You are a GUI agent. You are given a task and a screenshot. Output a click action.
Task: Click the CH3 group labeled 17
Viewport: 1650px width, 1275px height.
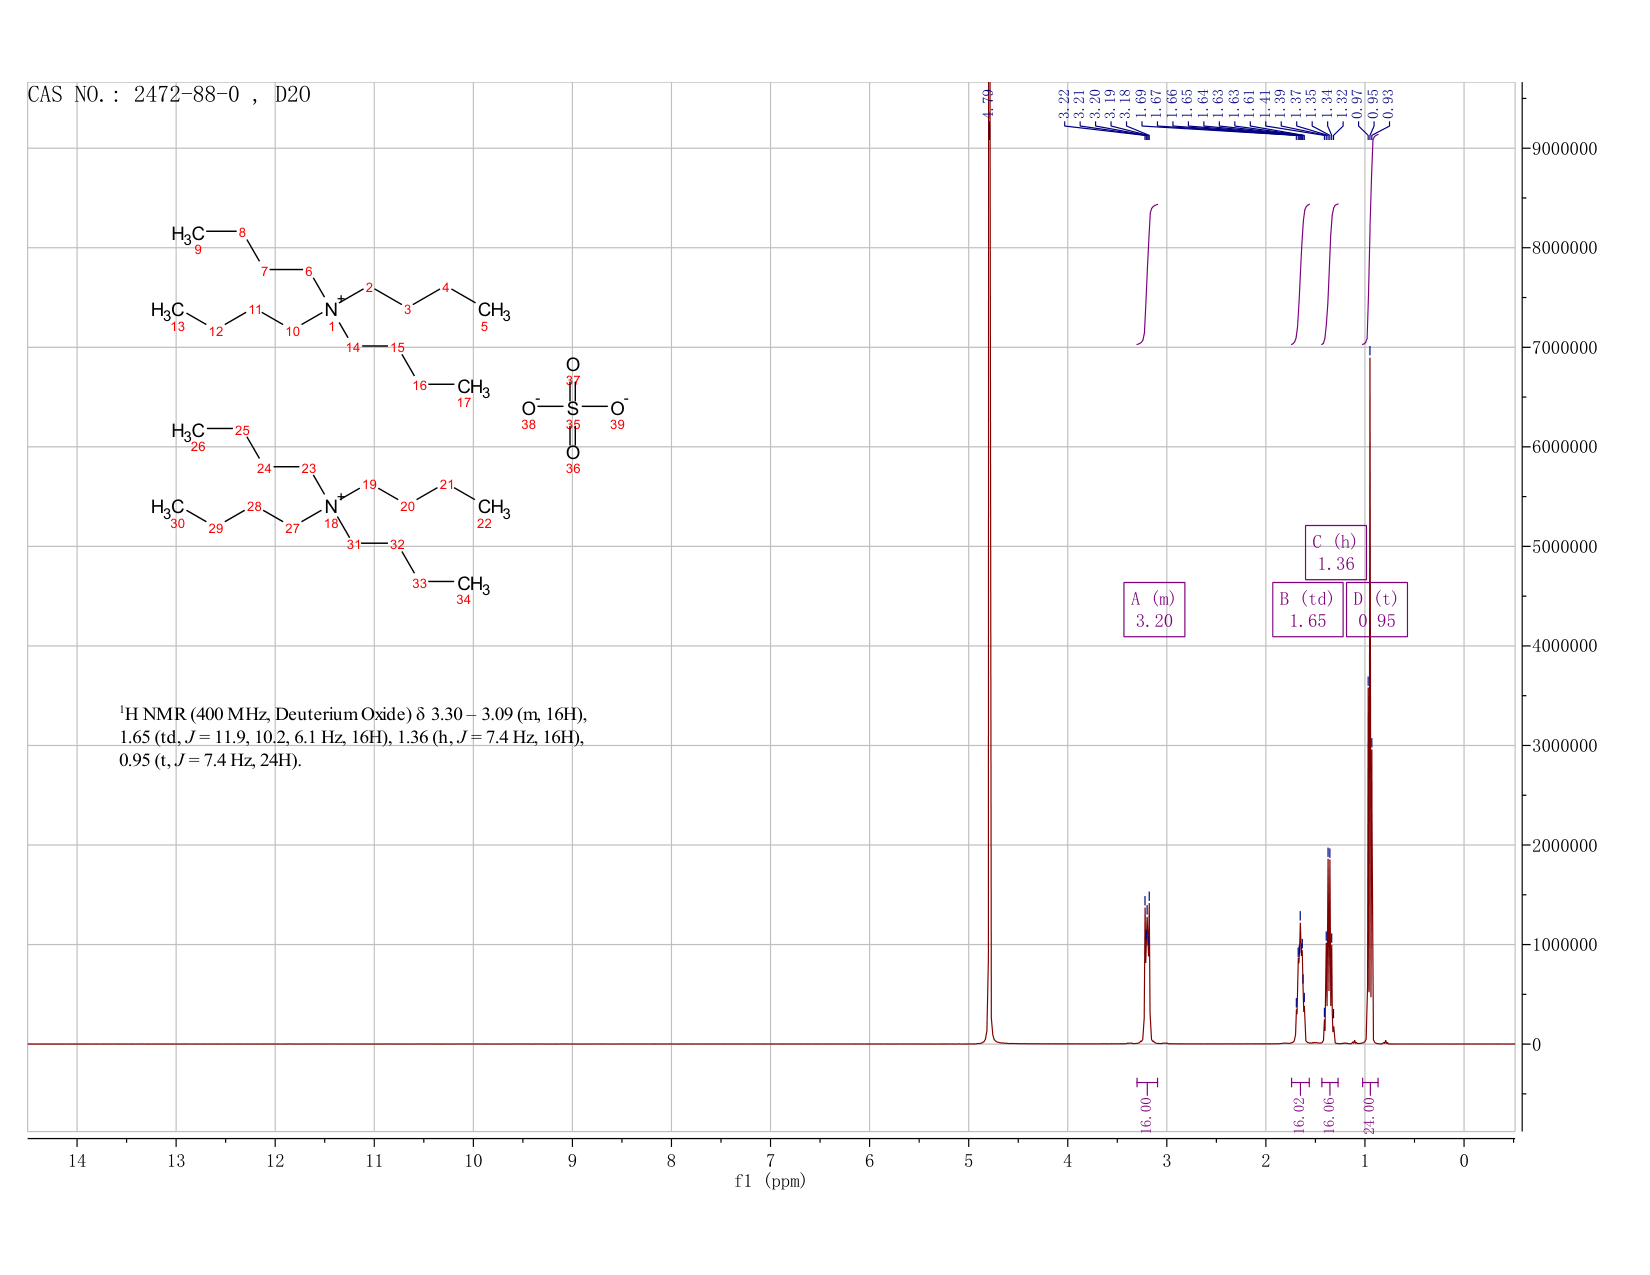(x=474, y=388)
